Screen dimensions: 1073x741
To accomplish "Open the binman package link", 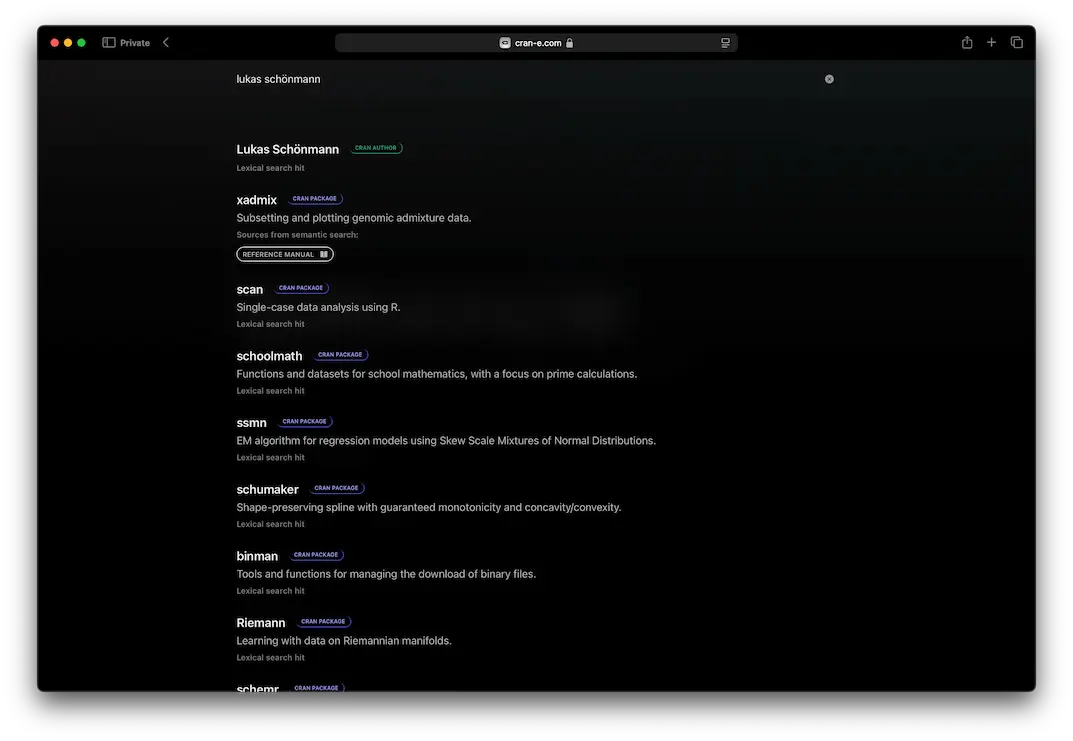I will point(257,556).
